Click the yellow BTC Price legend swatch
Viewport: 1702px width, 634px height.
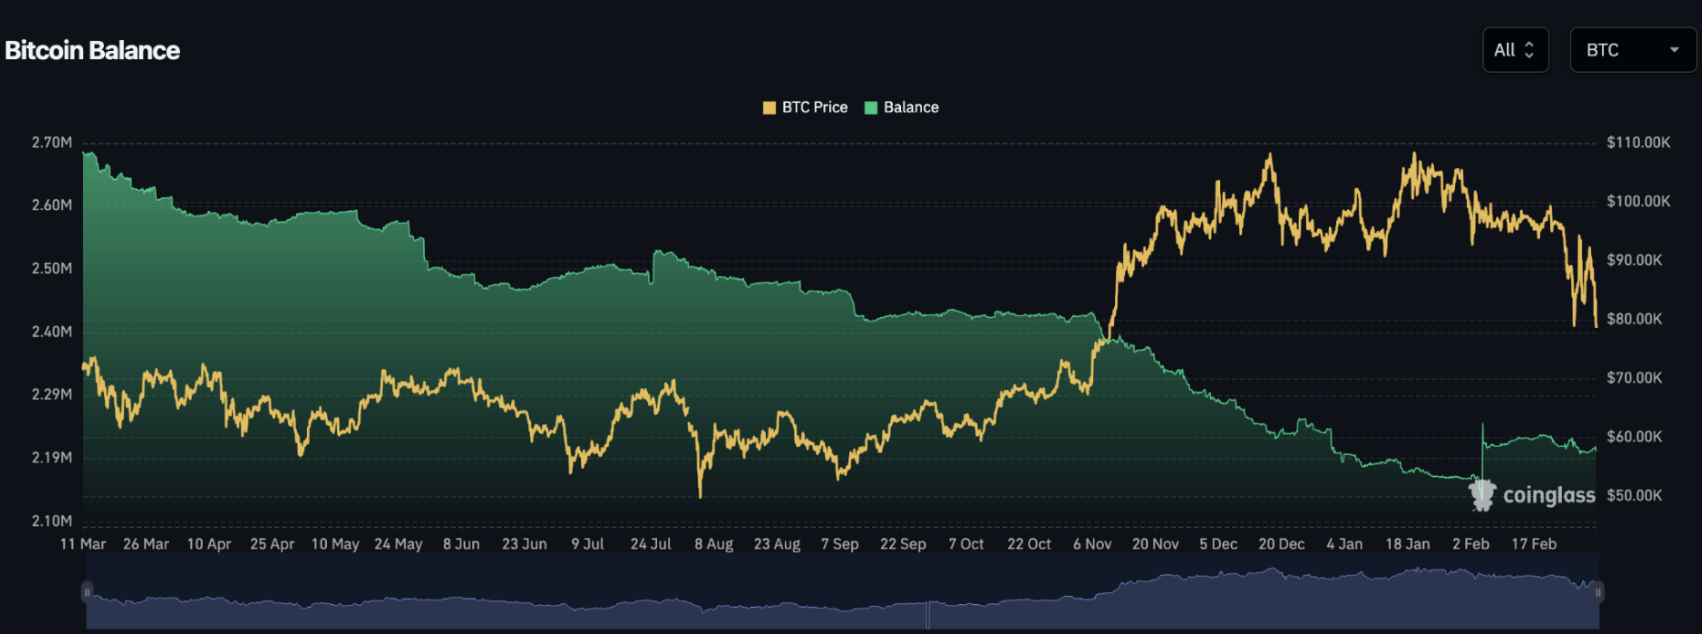[769, 108]
